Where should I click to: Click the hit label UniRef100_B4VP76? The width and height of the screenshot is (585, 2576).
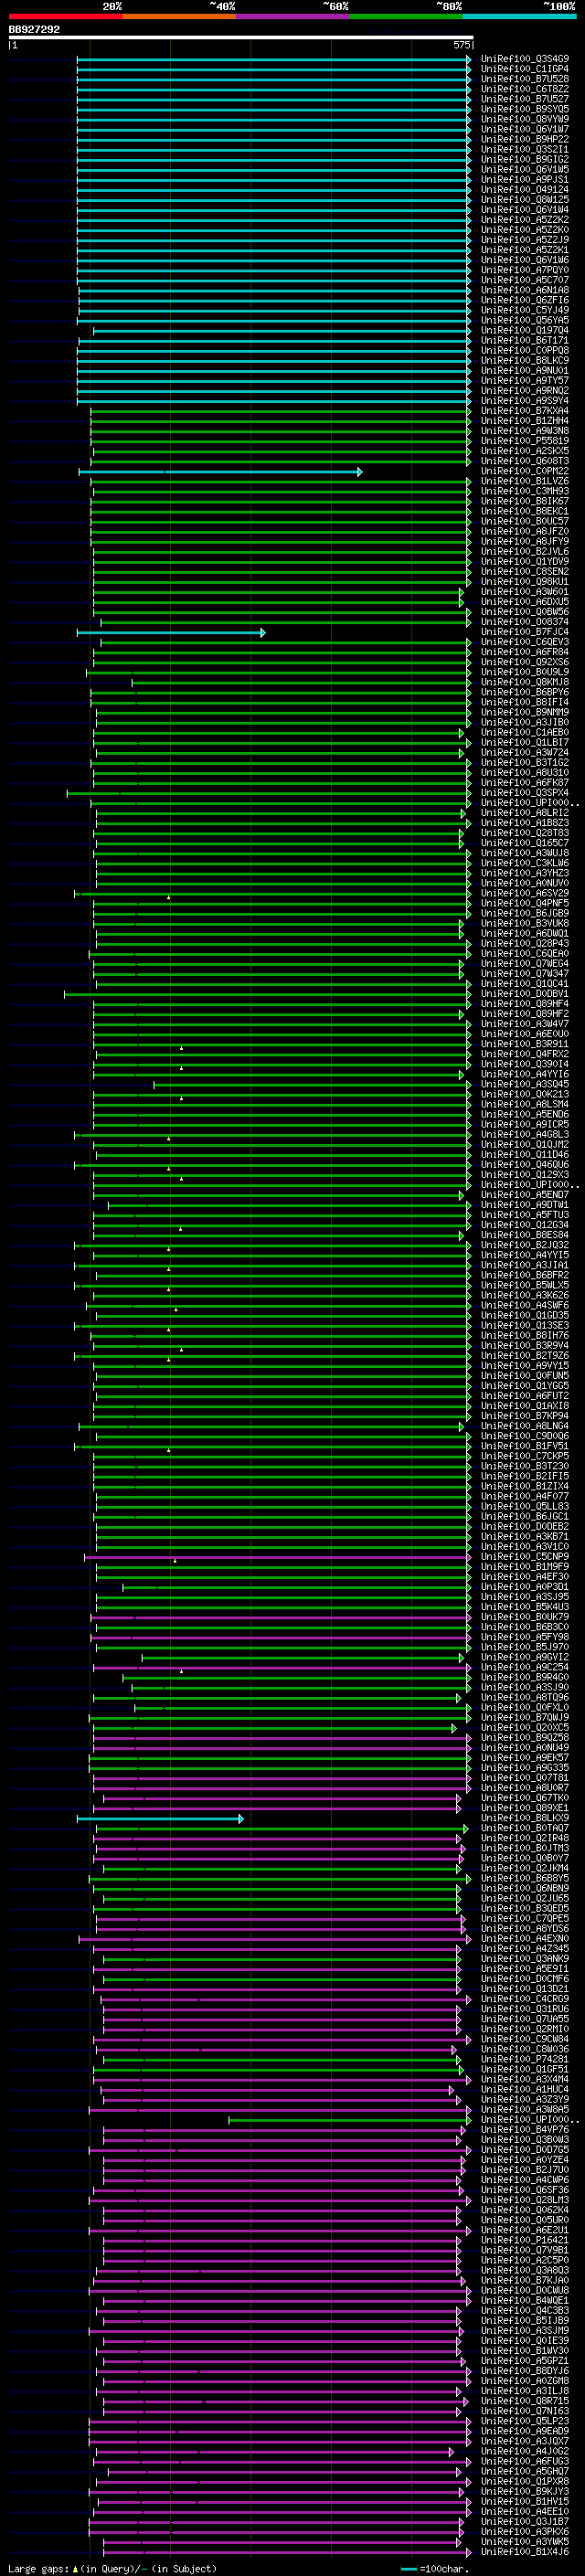tap(525, 2130)
